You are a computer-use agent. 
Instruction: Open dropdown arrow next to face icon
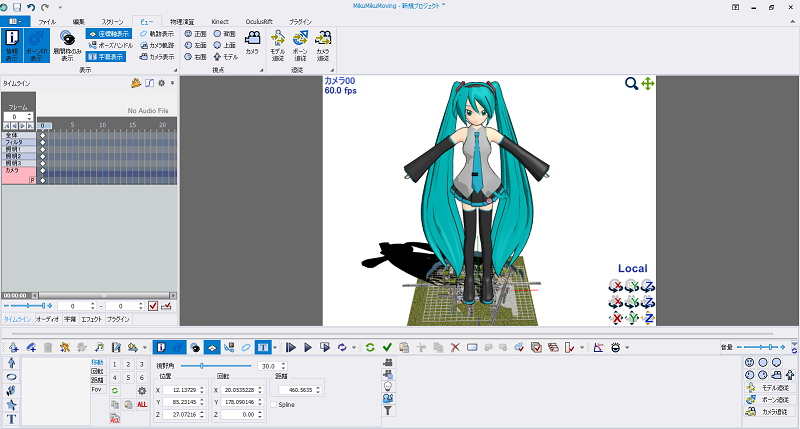pyautogui.click(x=627, y=348)
